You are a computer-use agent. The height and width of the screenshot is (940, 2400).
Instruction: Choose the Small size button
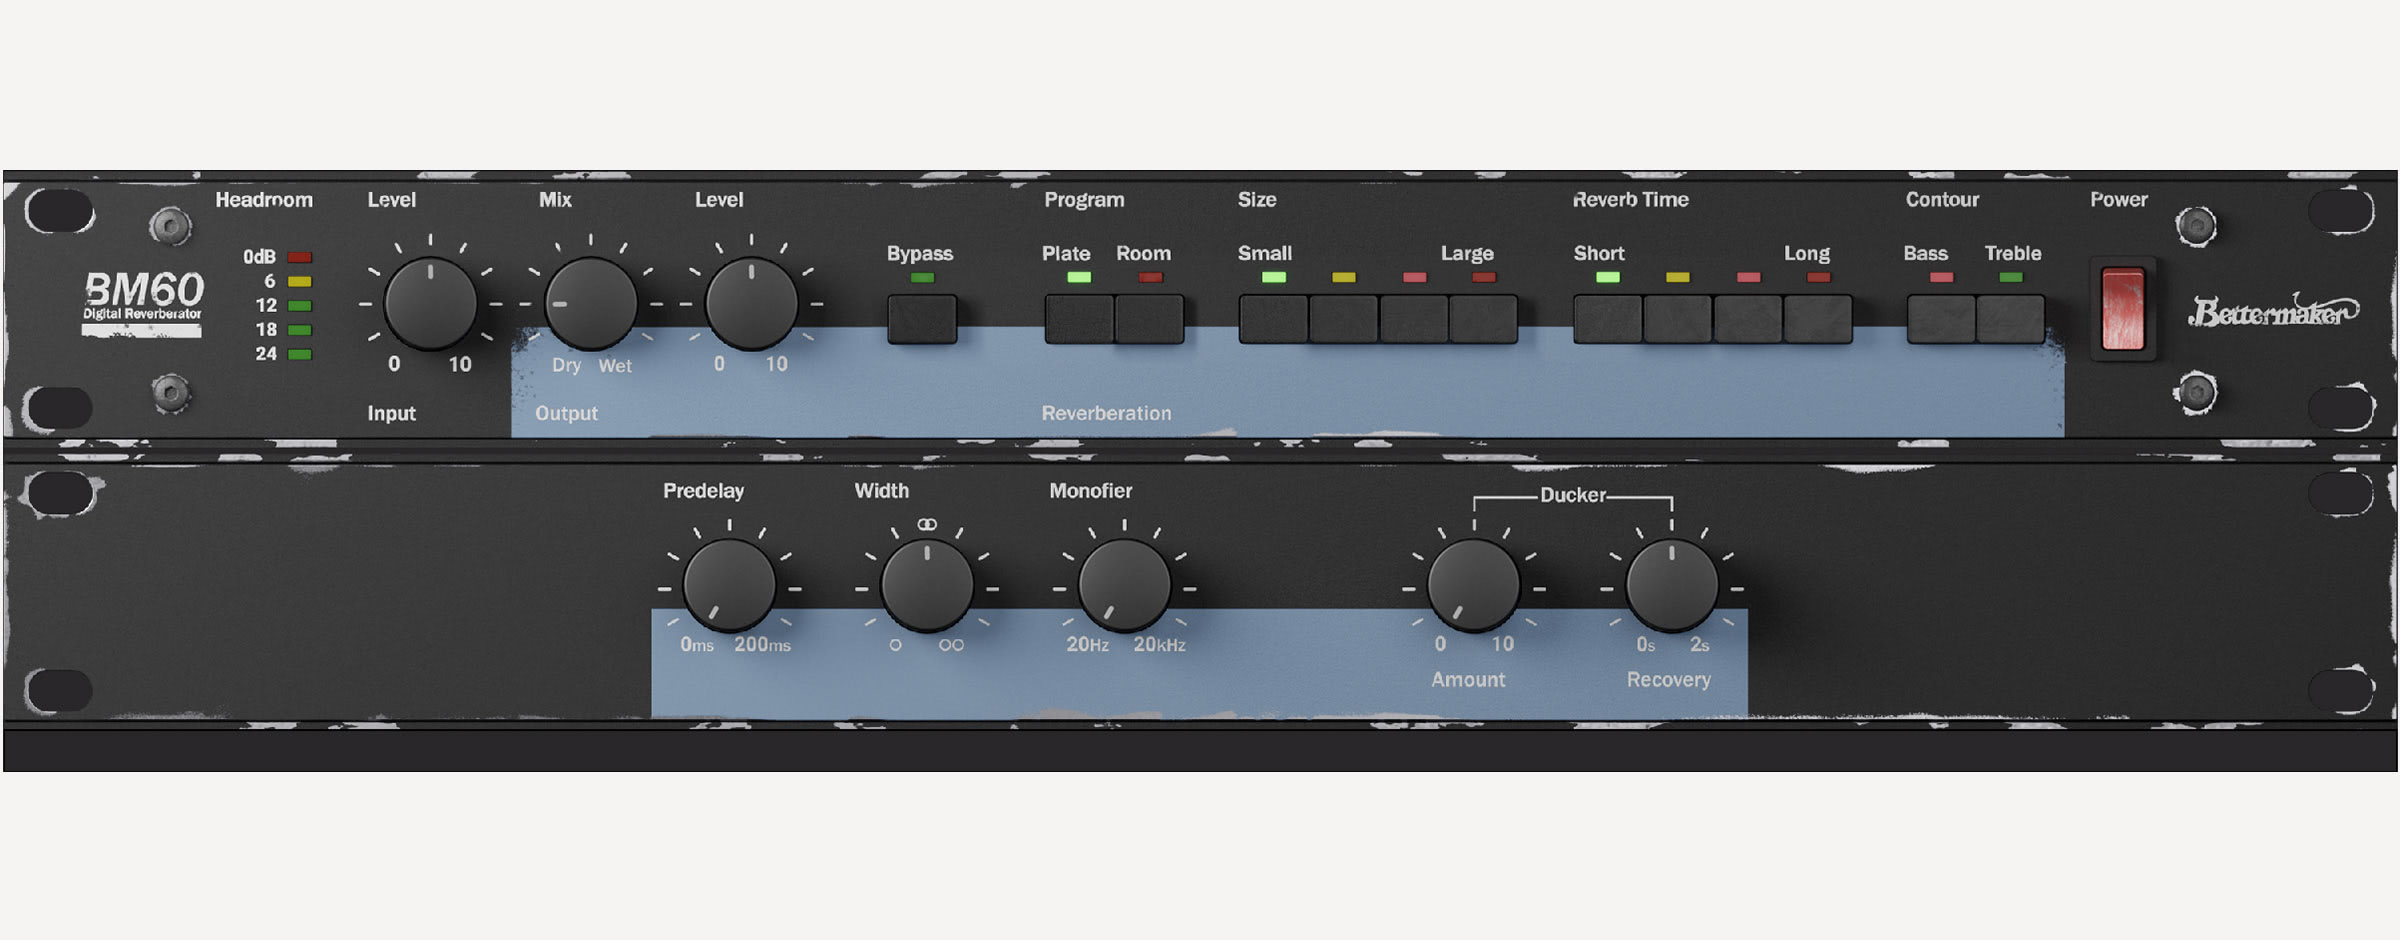click(x=1273, y=319)
